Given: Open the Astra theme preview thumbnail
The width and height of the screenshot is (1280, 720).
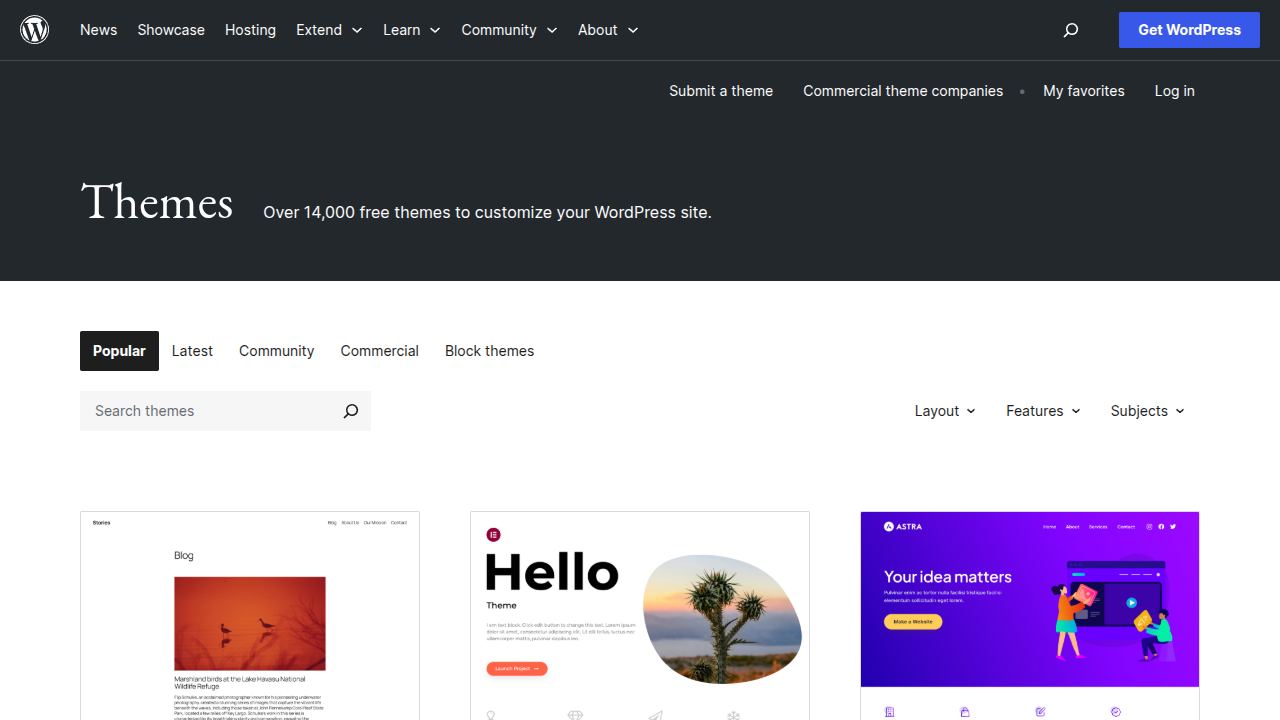Looking at the screenshot, I should tap(1029, 598).
